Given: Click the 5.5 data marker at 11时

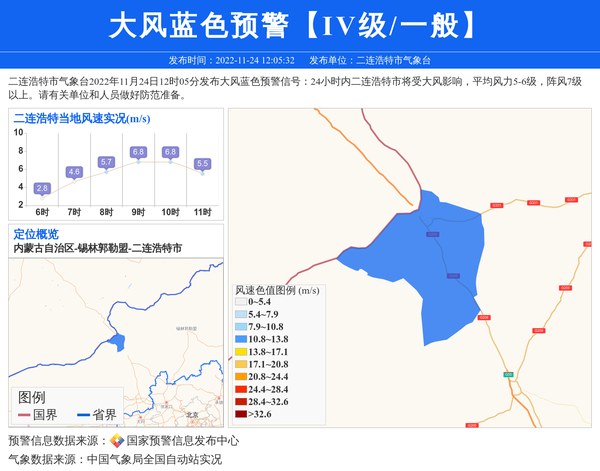Looking at the screenshot, I should click(x=202, y=164).
